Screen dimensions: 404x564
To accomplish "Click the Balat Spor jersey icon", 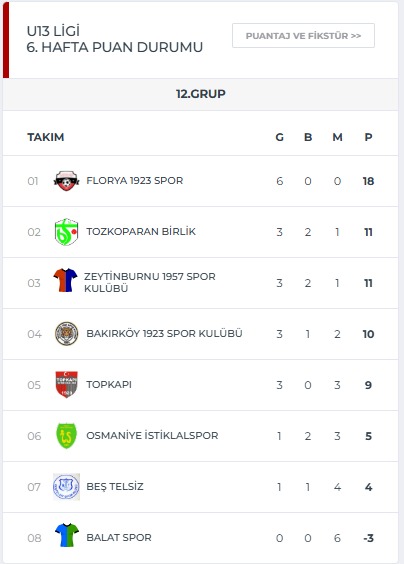I will 67,535.
